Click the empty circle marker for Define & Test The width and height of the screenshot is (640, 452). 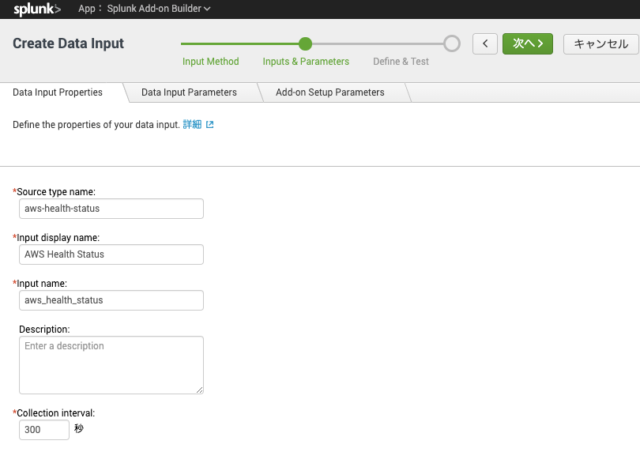tap(452, 44)
